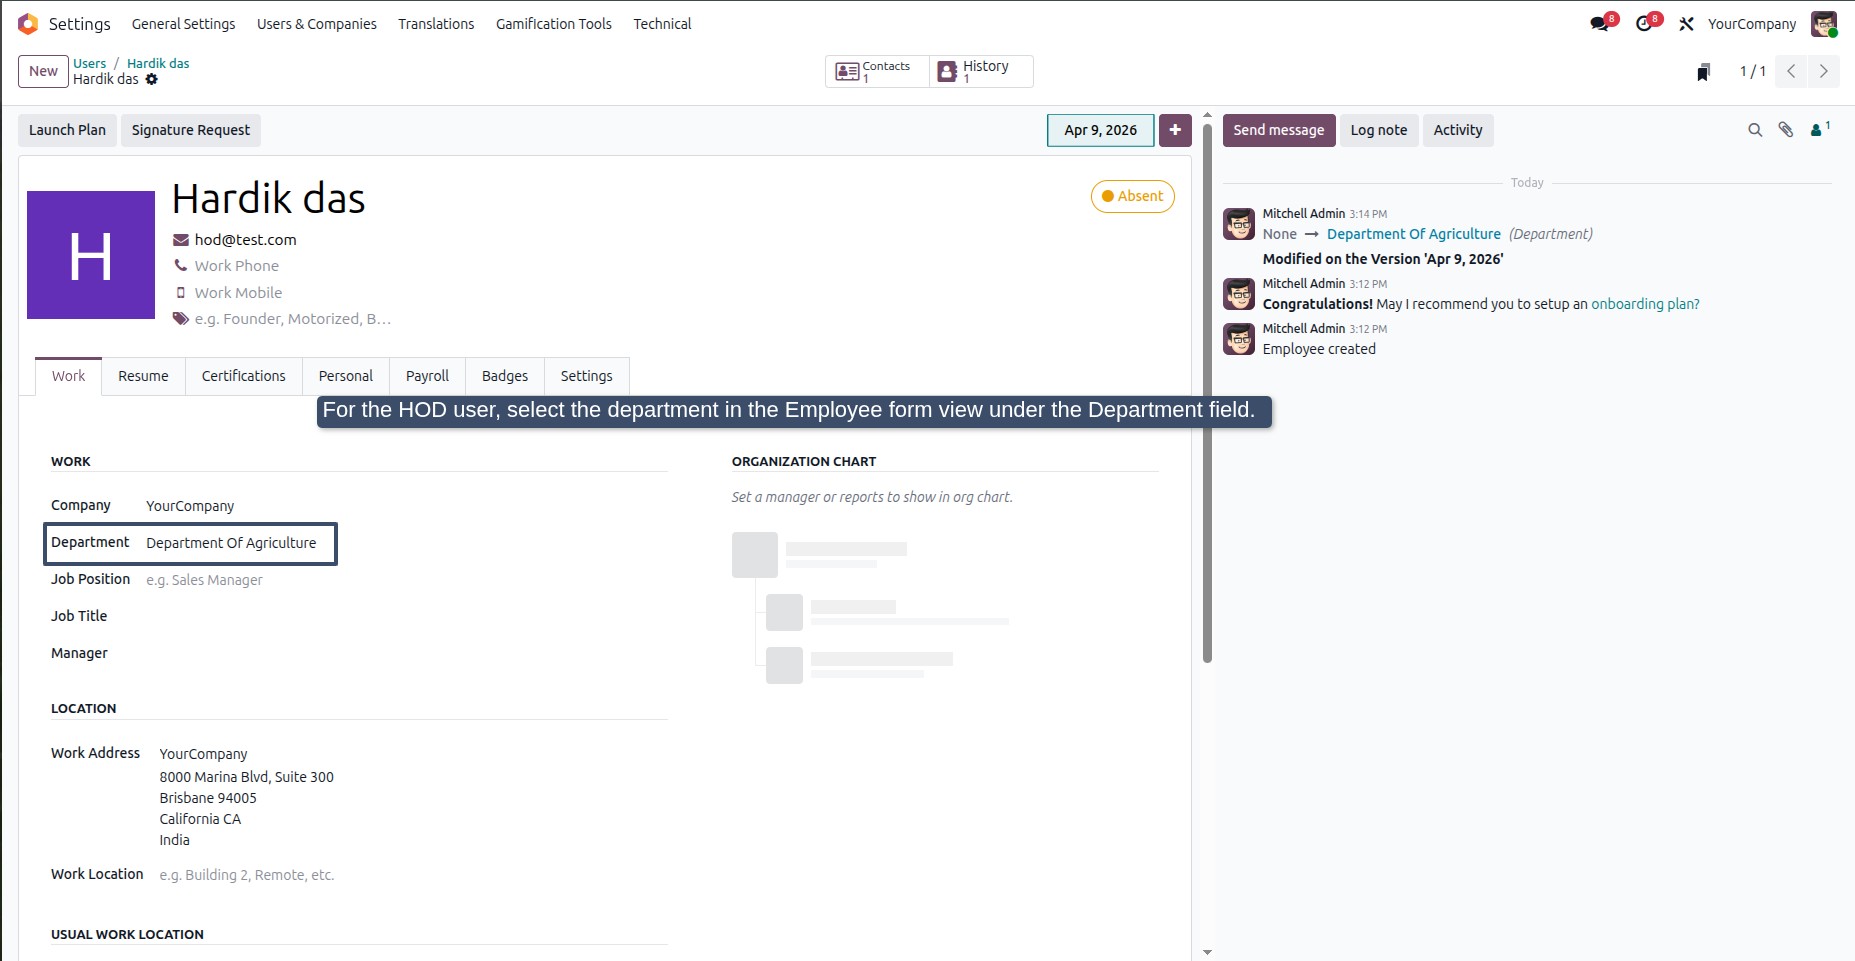Click the plus button to add a version
The height and width of the screenshot is (961, 1855).
point(1175,130)
